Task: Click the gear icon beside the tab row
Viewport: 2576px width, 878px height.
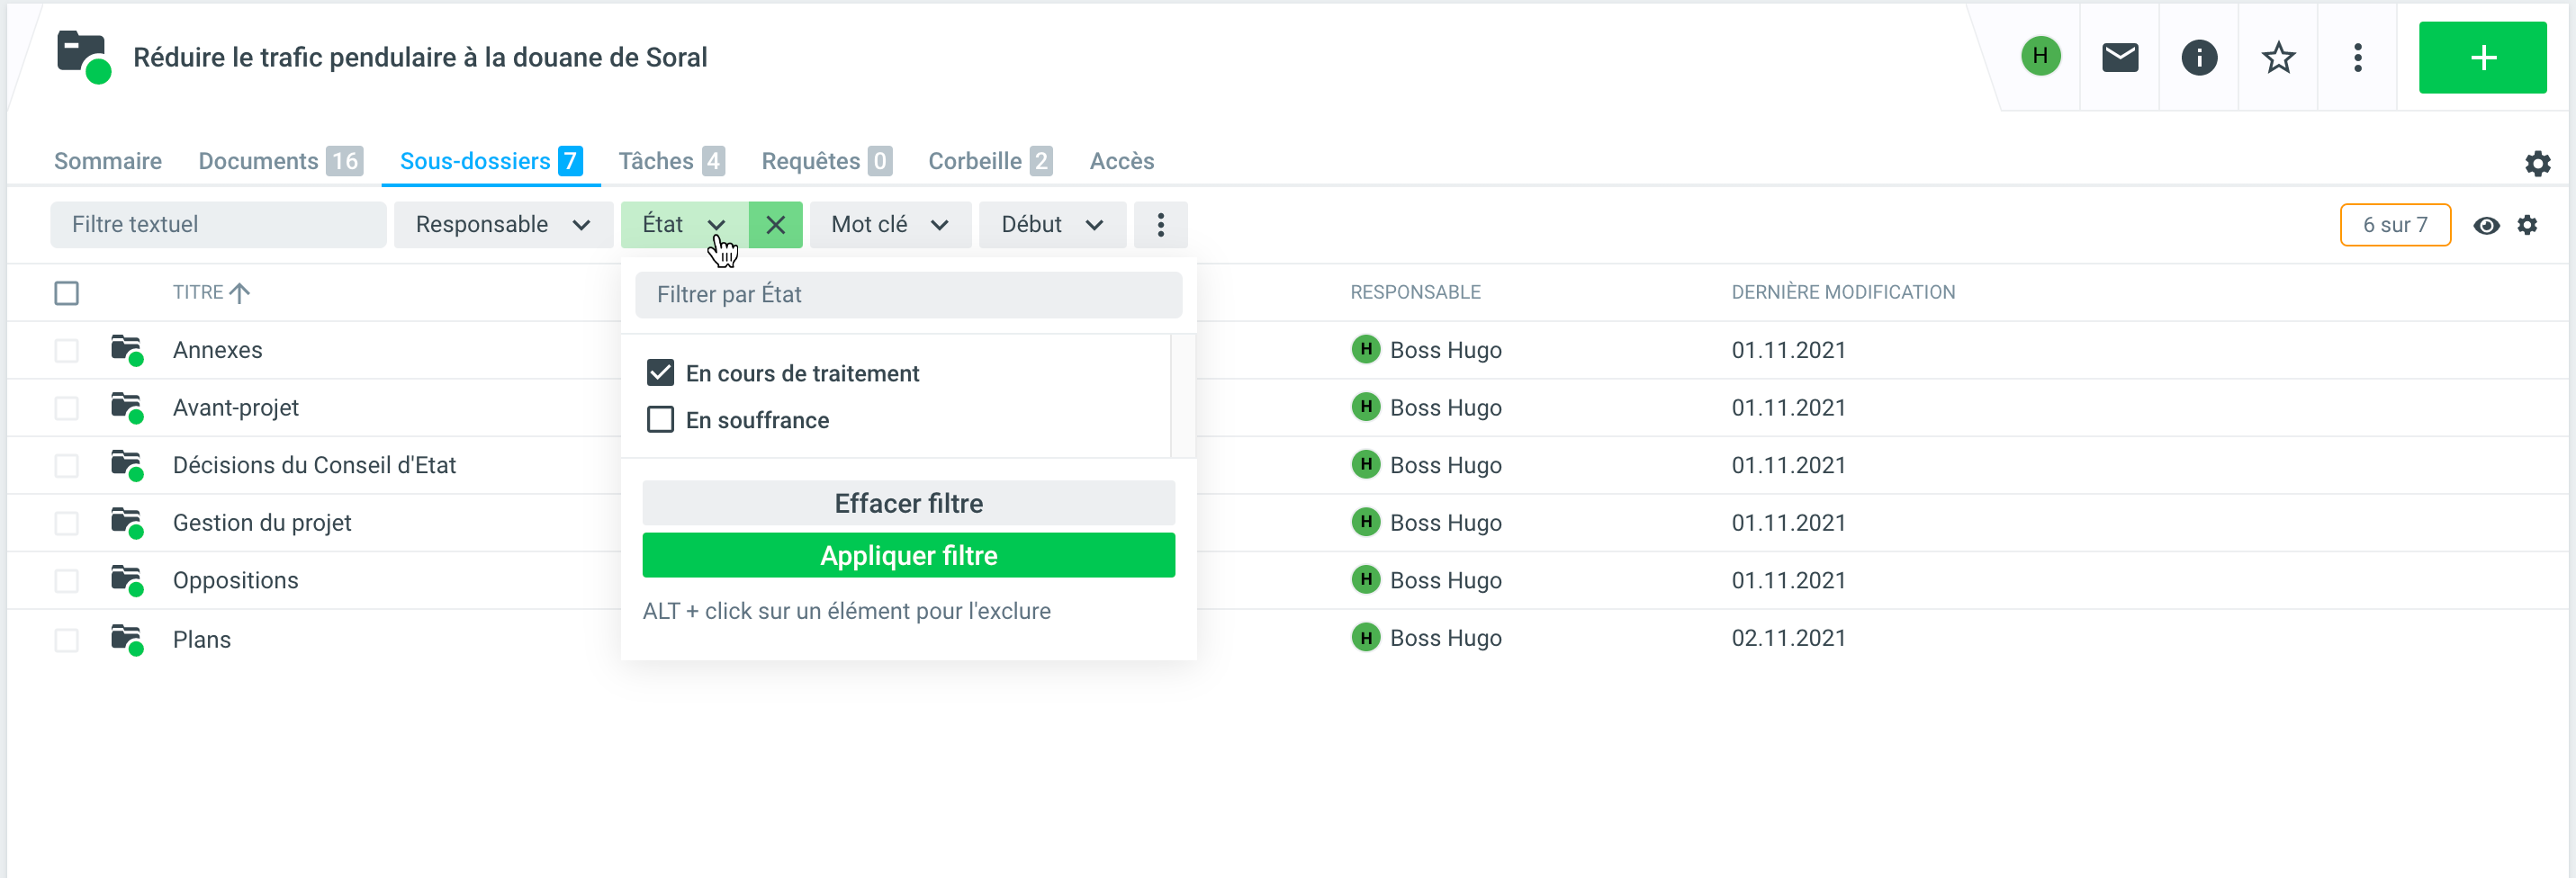Action: [x=2536, y=163]
